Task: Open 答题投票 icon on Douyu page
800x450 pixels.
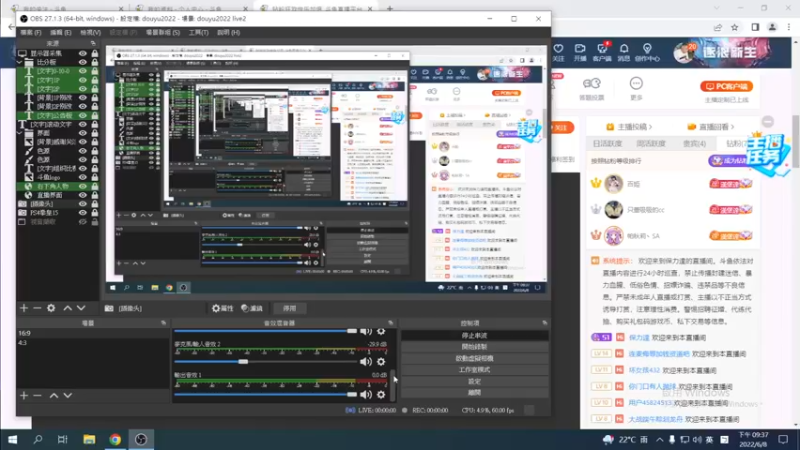Action: tap(591, 83)
